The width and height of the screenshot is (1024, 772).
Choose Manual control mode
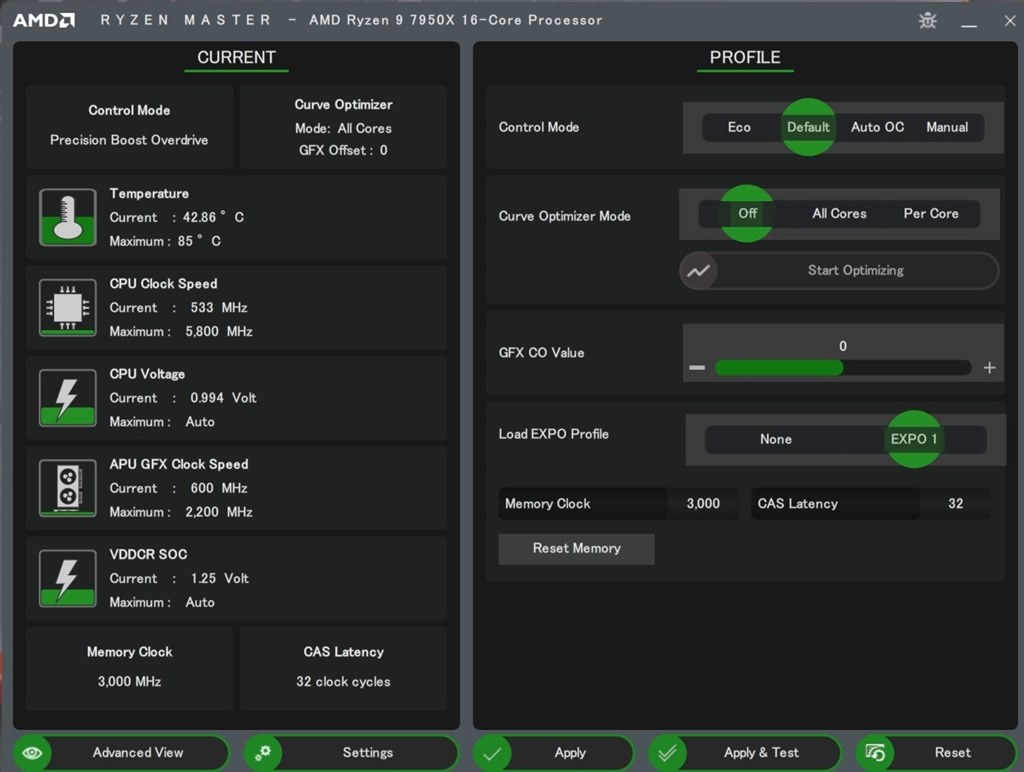946,127
